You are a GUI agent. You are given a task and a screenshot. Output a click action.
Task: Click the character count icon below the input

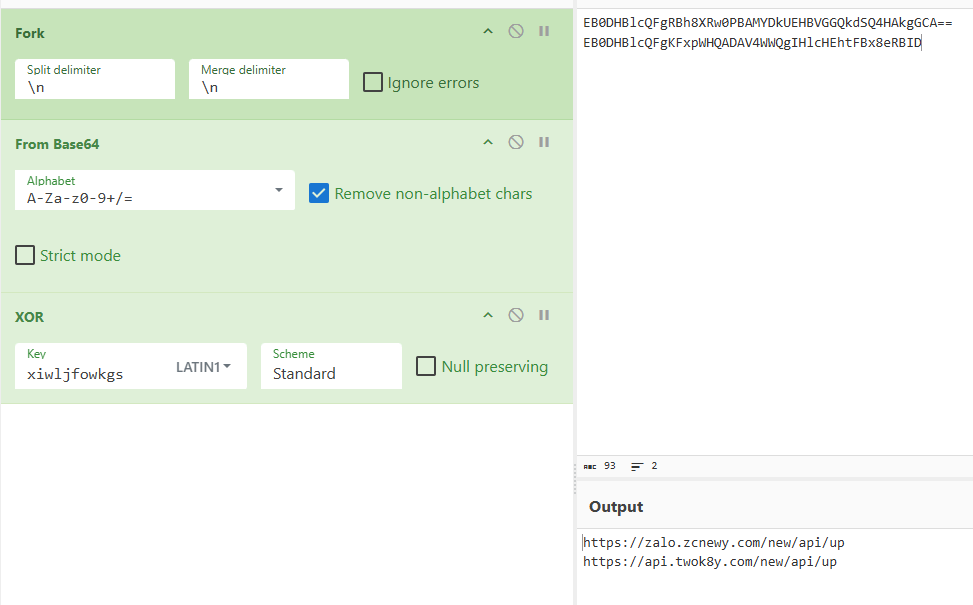pyautogui.click(x=590, y=465)
